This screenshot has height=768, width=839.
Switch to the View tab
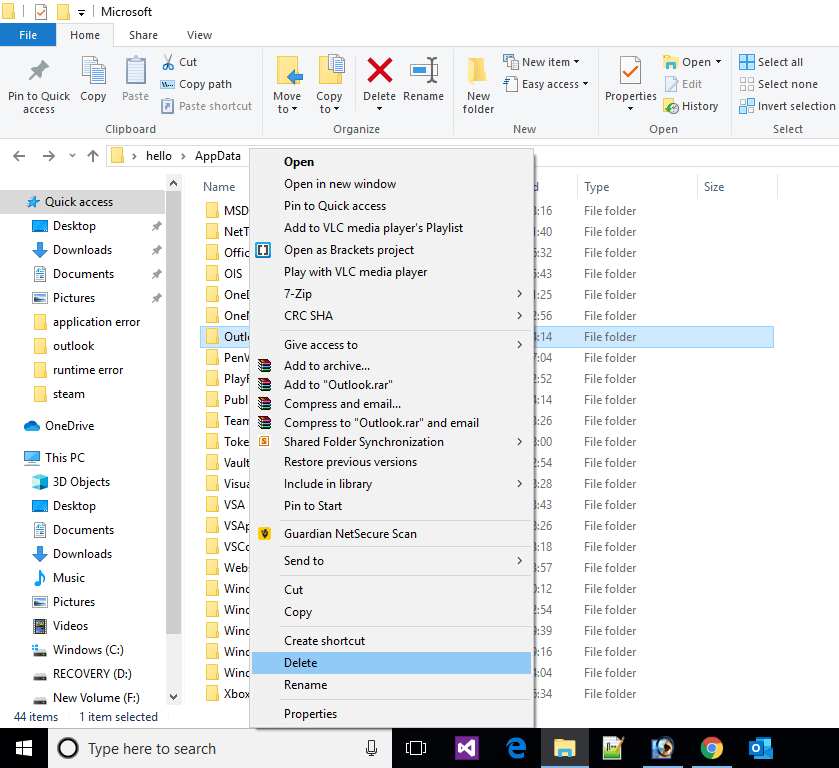click(x=199, y=35)
